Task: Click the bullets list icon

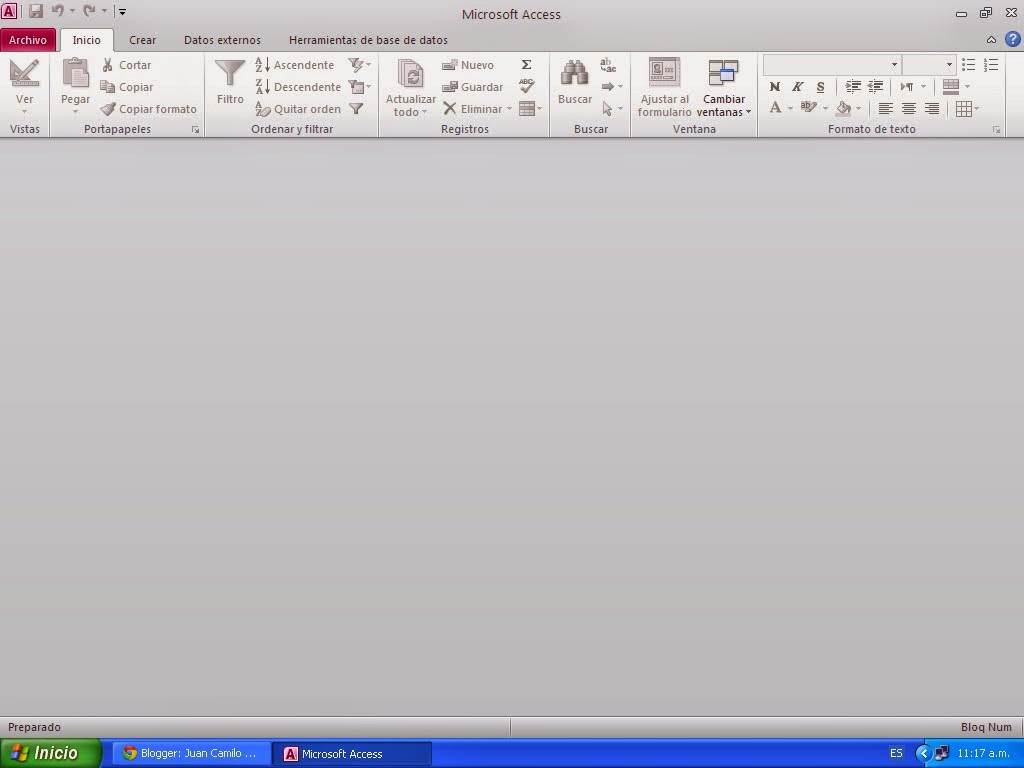Action: 968,65
